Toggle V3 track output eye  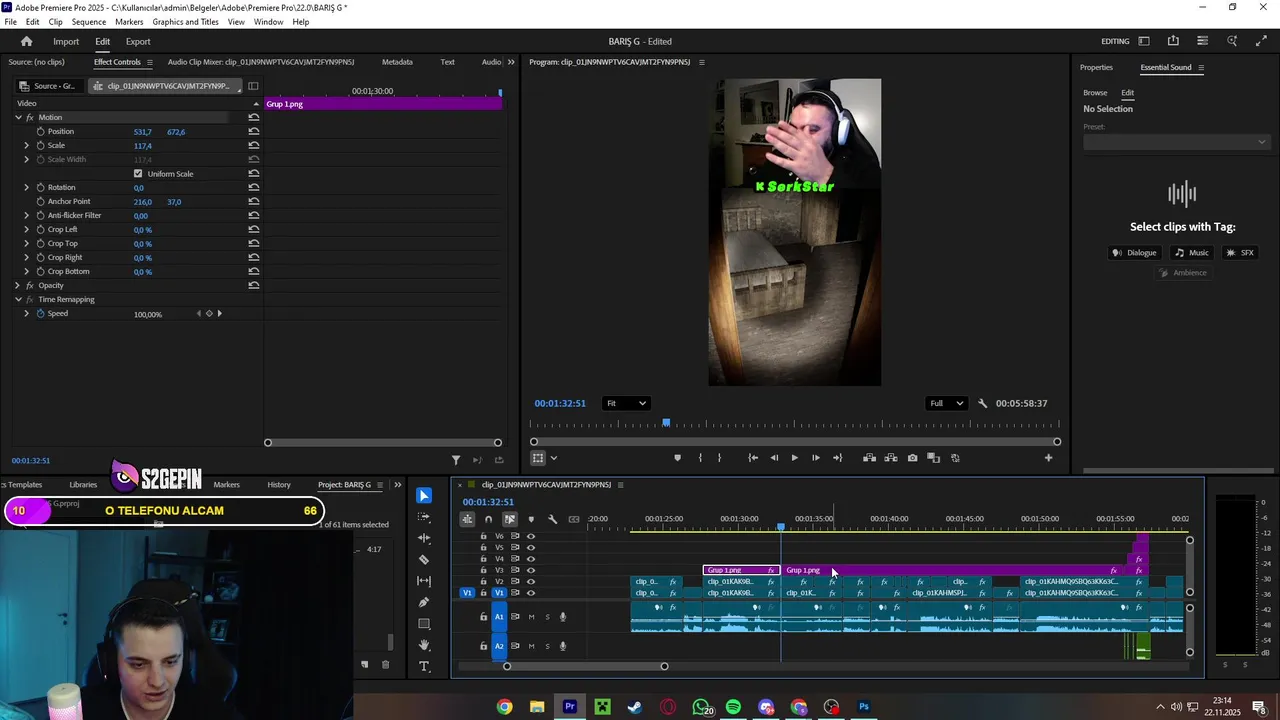tap(531, 570)
